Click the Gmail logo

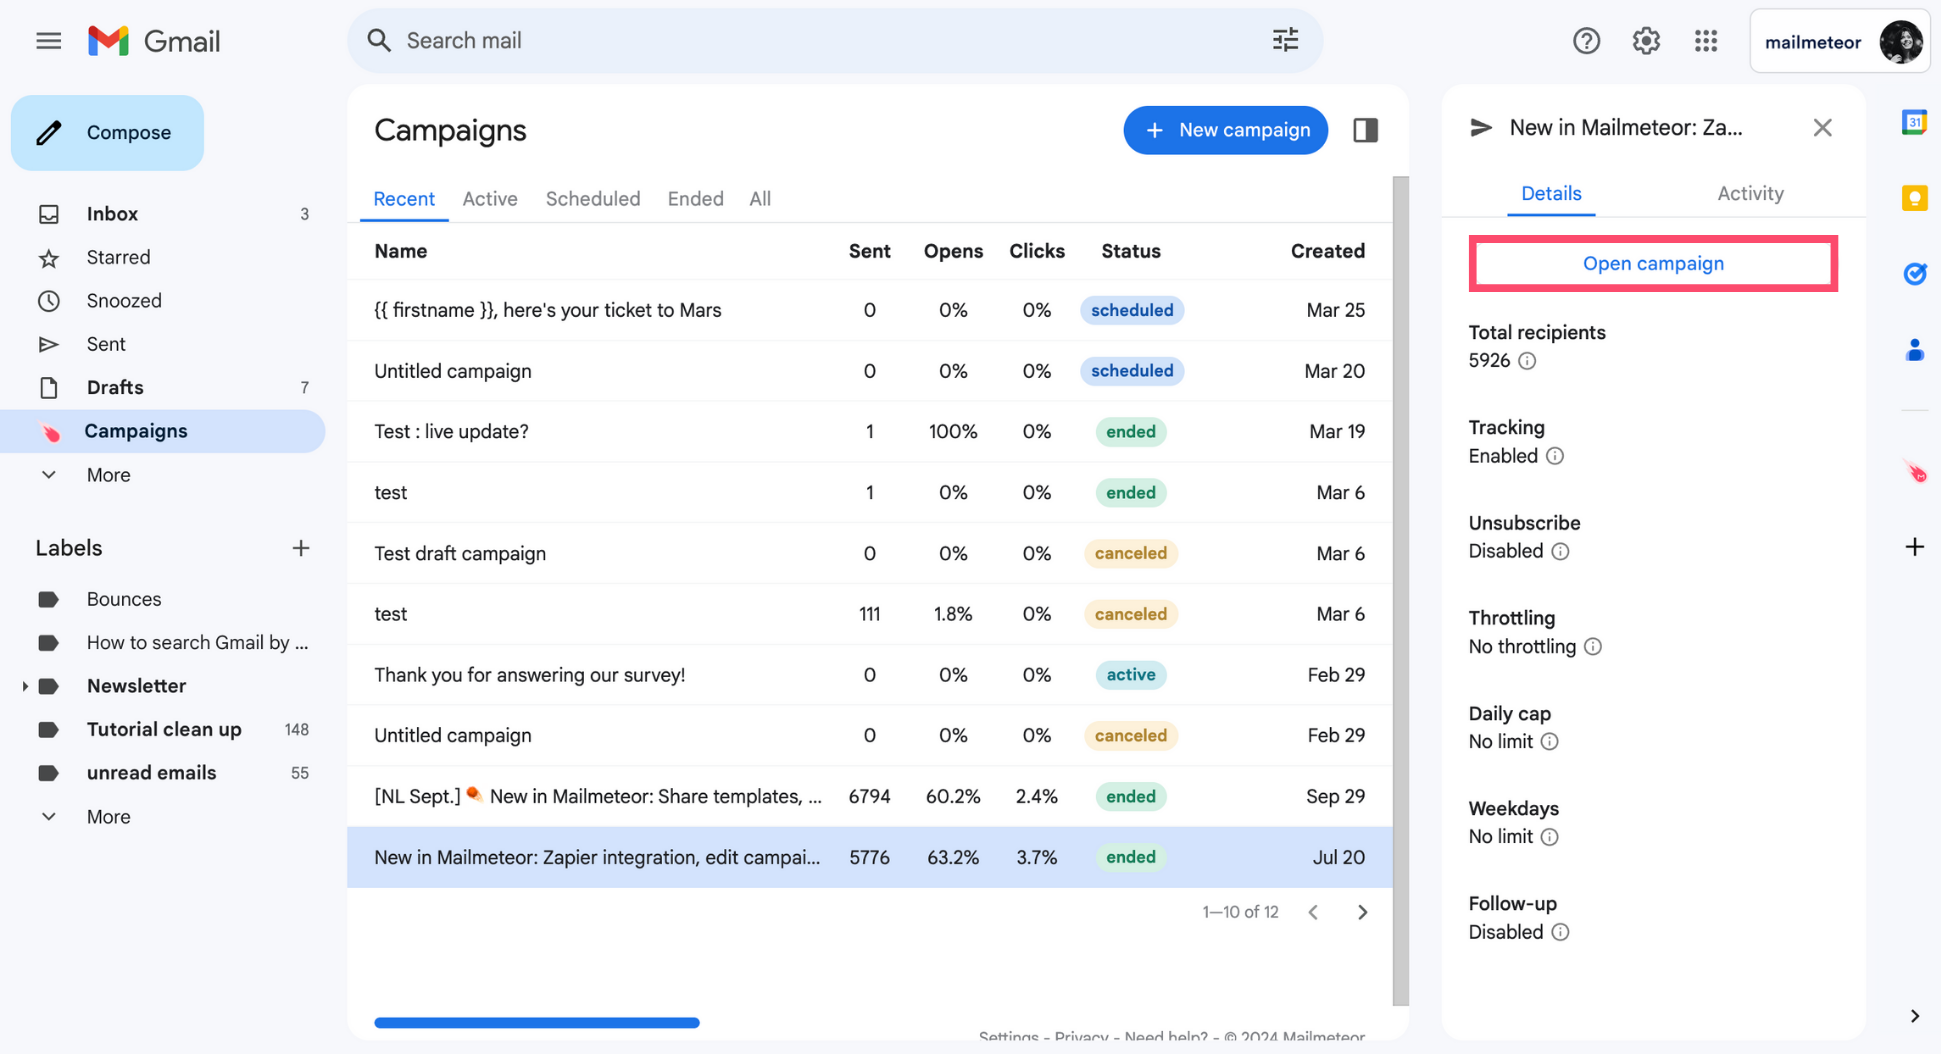[154, 41]
